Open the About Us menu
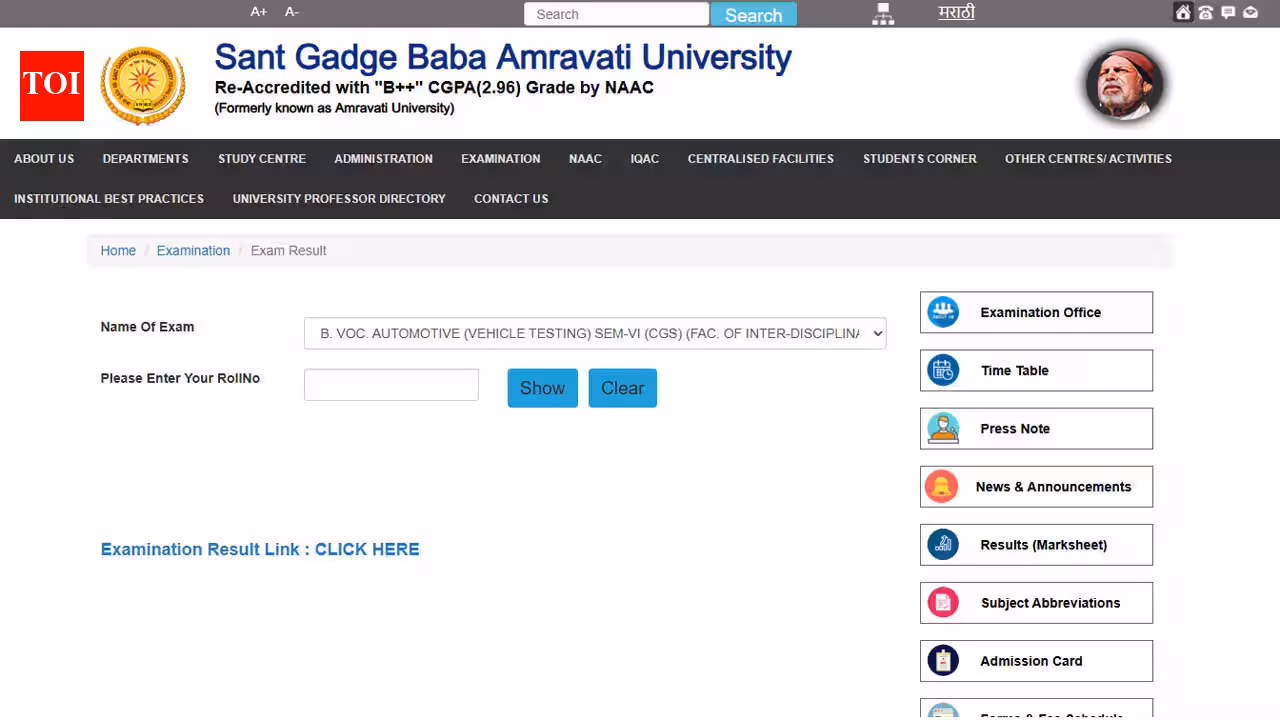 (x=44, y=159)
